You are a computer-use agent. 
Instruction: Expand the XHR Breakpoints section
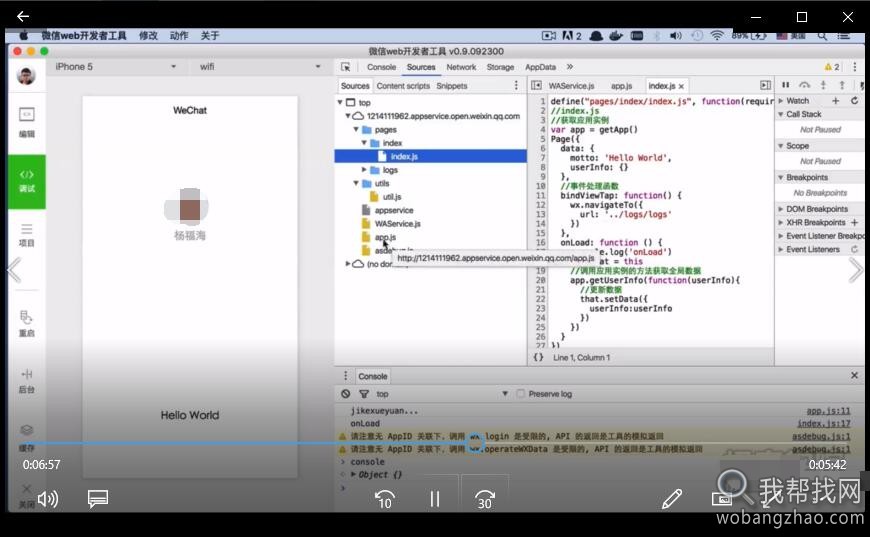coord(781,222)
